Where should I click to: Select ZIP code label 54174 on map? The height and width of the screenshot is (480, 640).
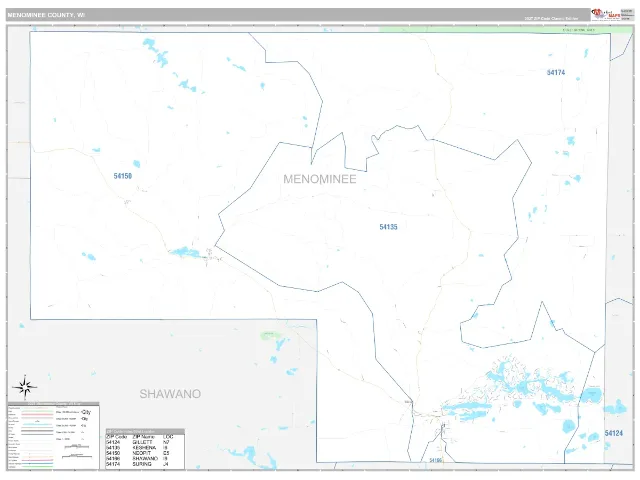pos(556,72)
